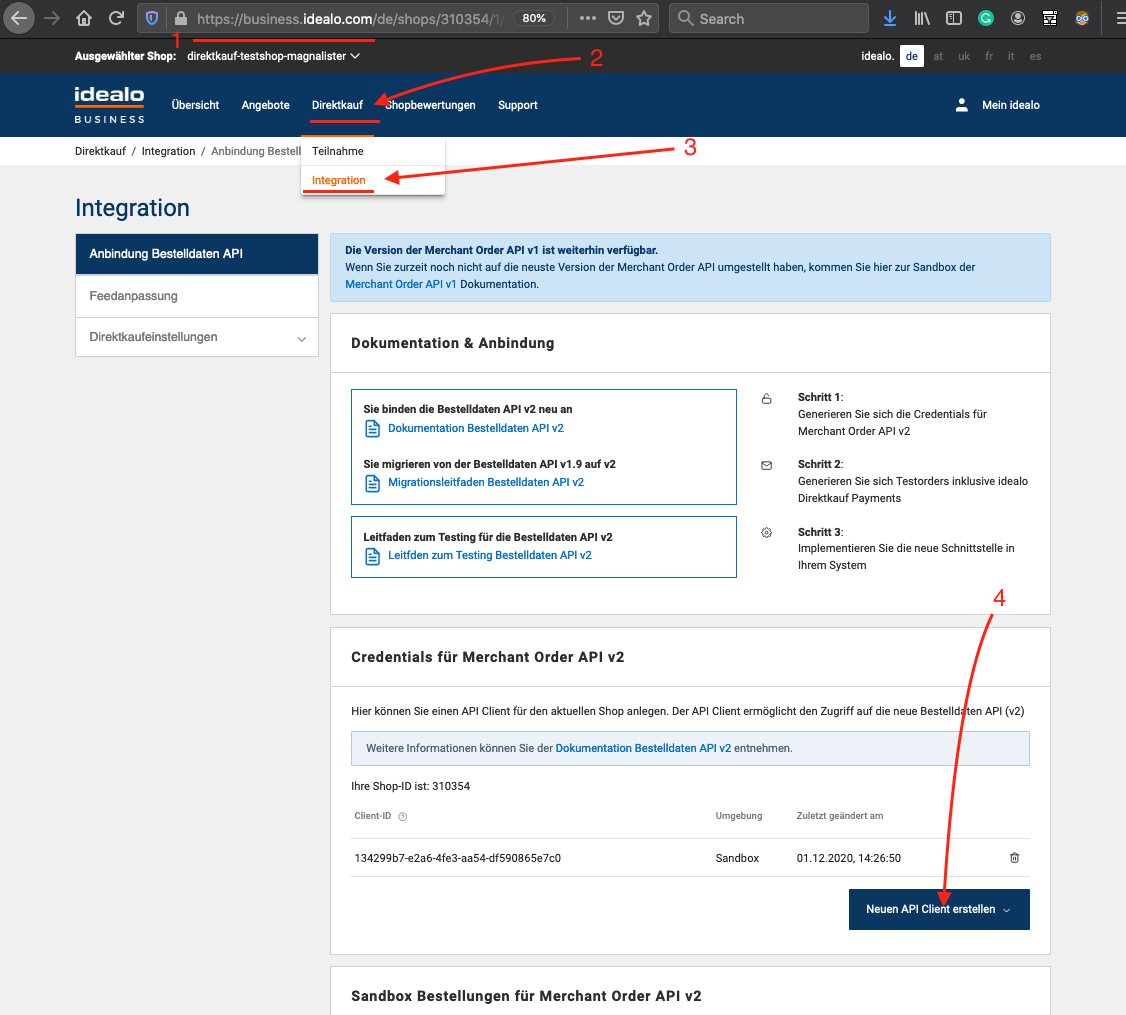Click the Schritt 3 gear icon
1126x1015 pixels.
pyautogui.click(x=766, y=532)
